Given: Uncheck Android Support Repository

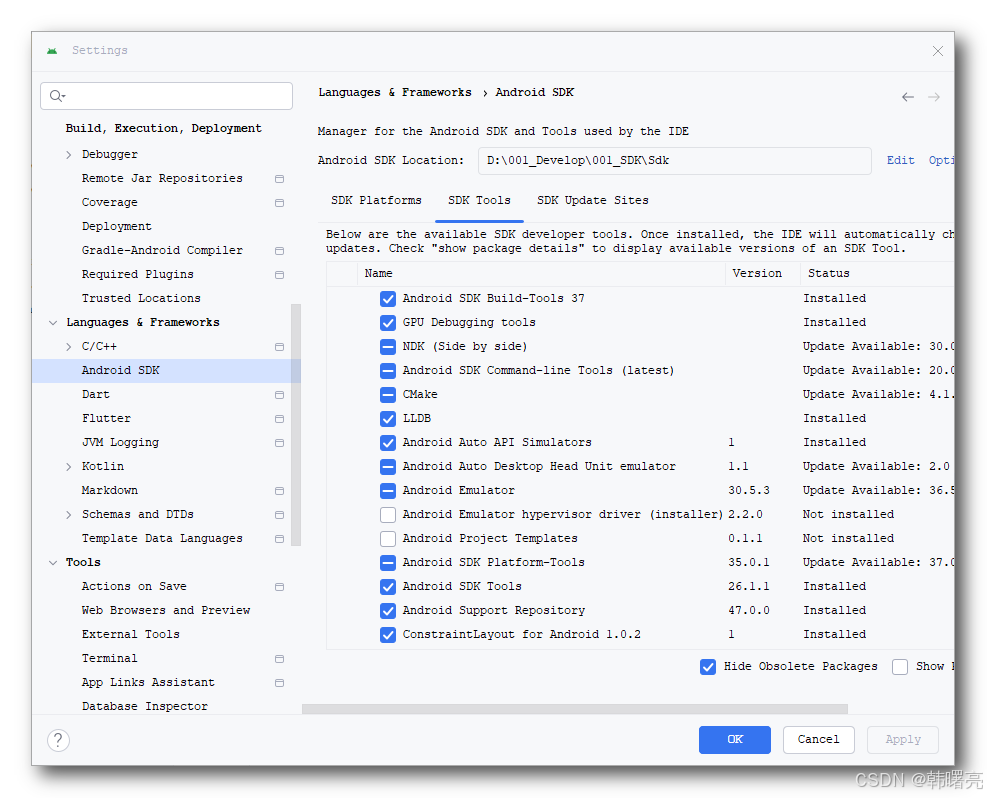Looking at the screenshot, I should tap(388, 610).
